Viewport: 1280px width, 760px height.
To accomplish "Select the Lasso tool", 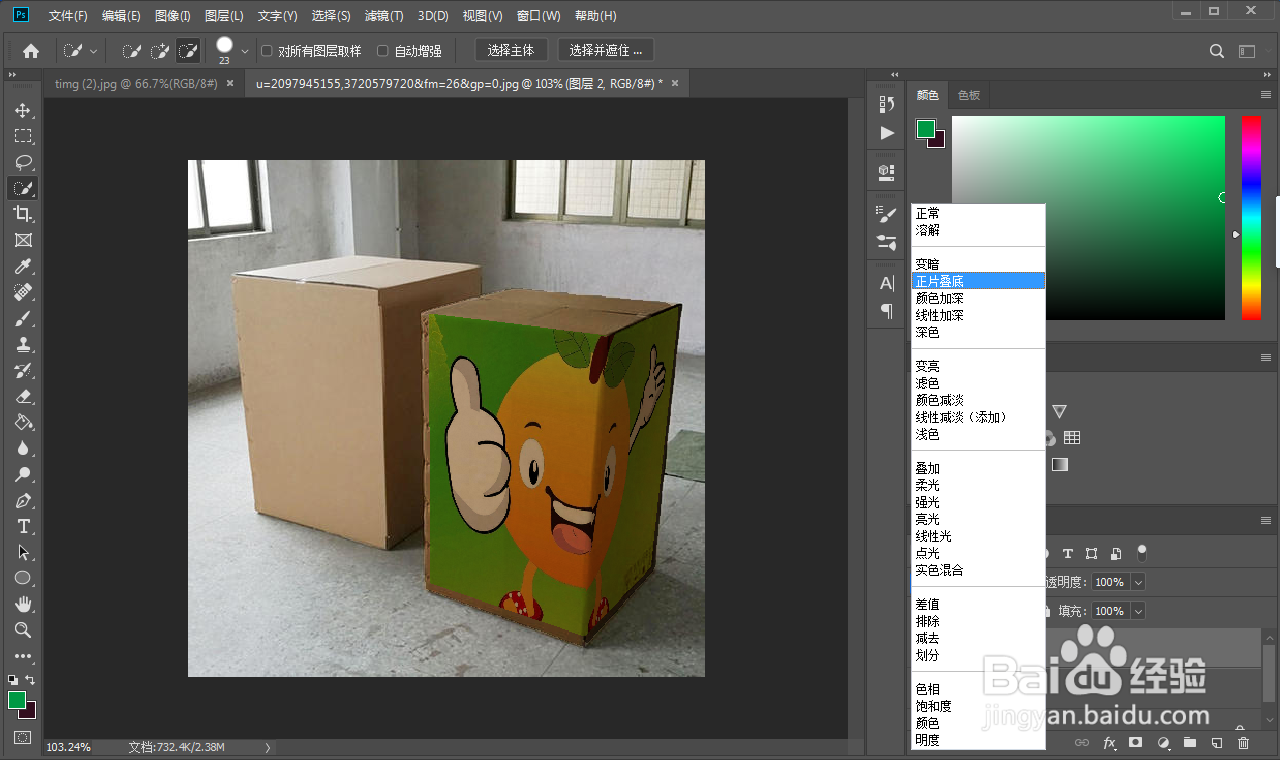I will (23, 162).
